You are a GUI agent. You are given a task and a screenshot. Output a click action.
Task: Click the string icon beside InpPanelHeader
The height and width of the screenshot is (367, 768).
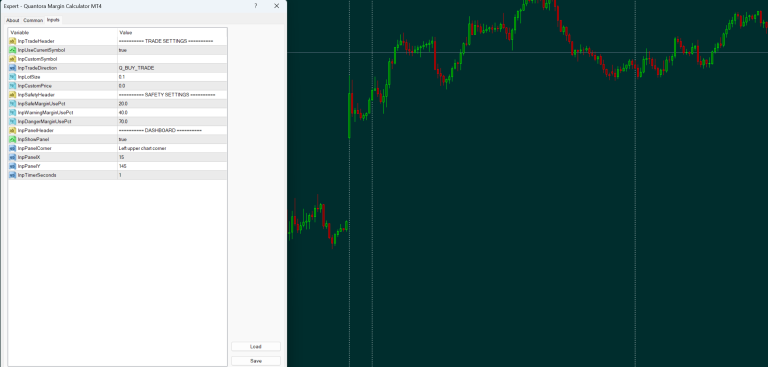13,130
